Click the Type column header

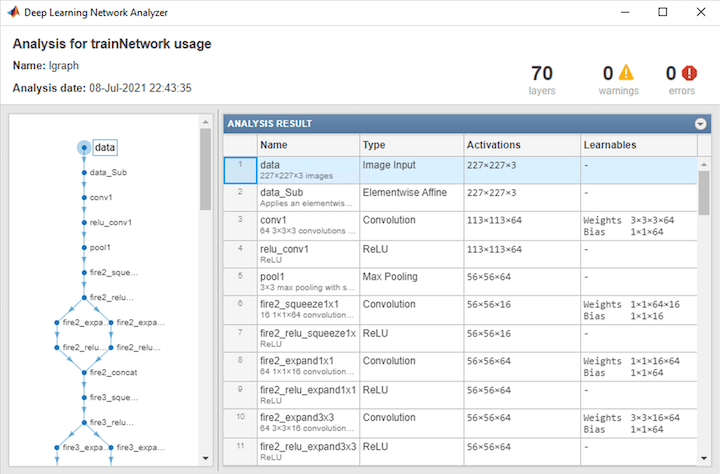coord(409,145)
